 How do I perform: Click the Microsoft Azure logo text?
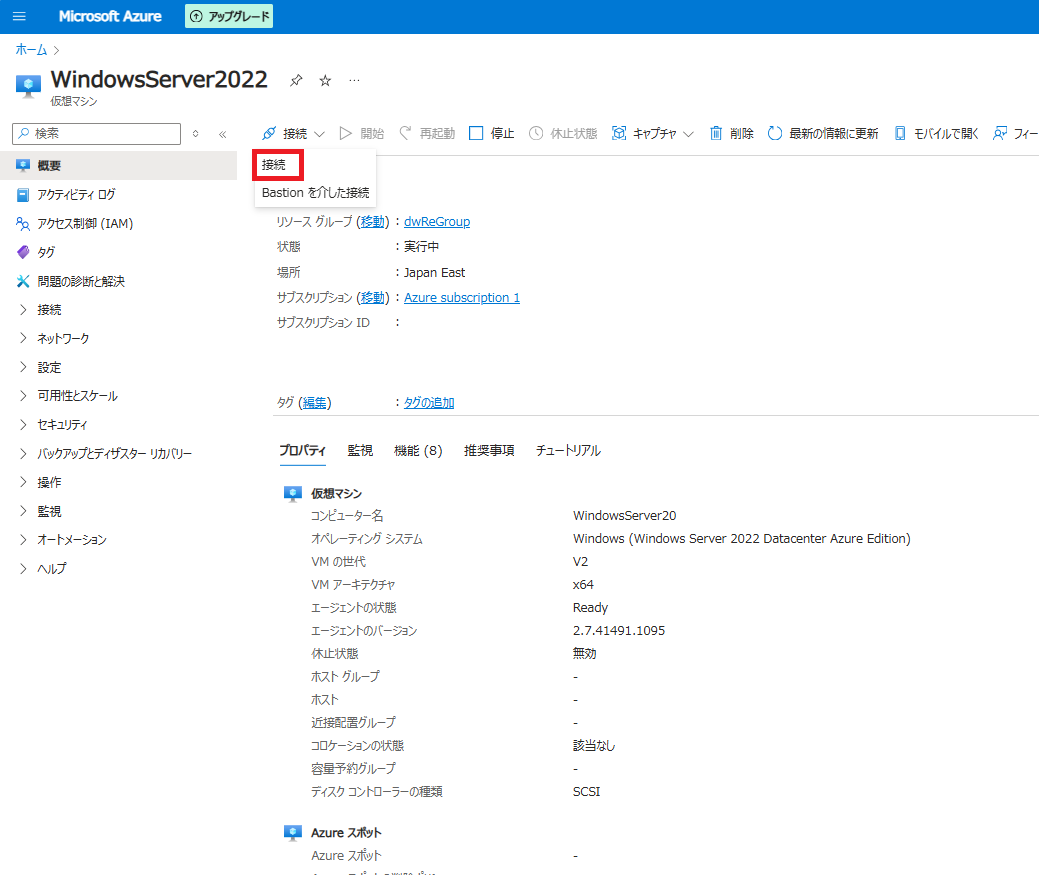(x=110, y=17)
